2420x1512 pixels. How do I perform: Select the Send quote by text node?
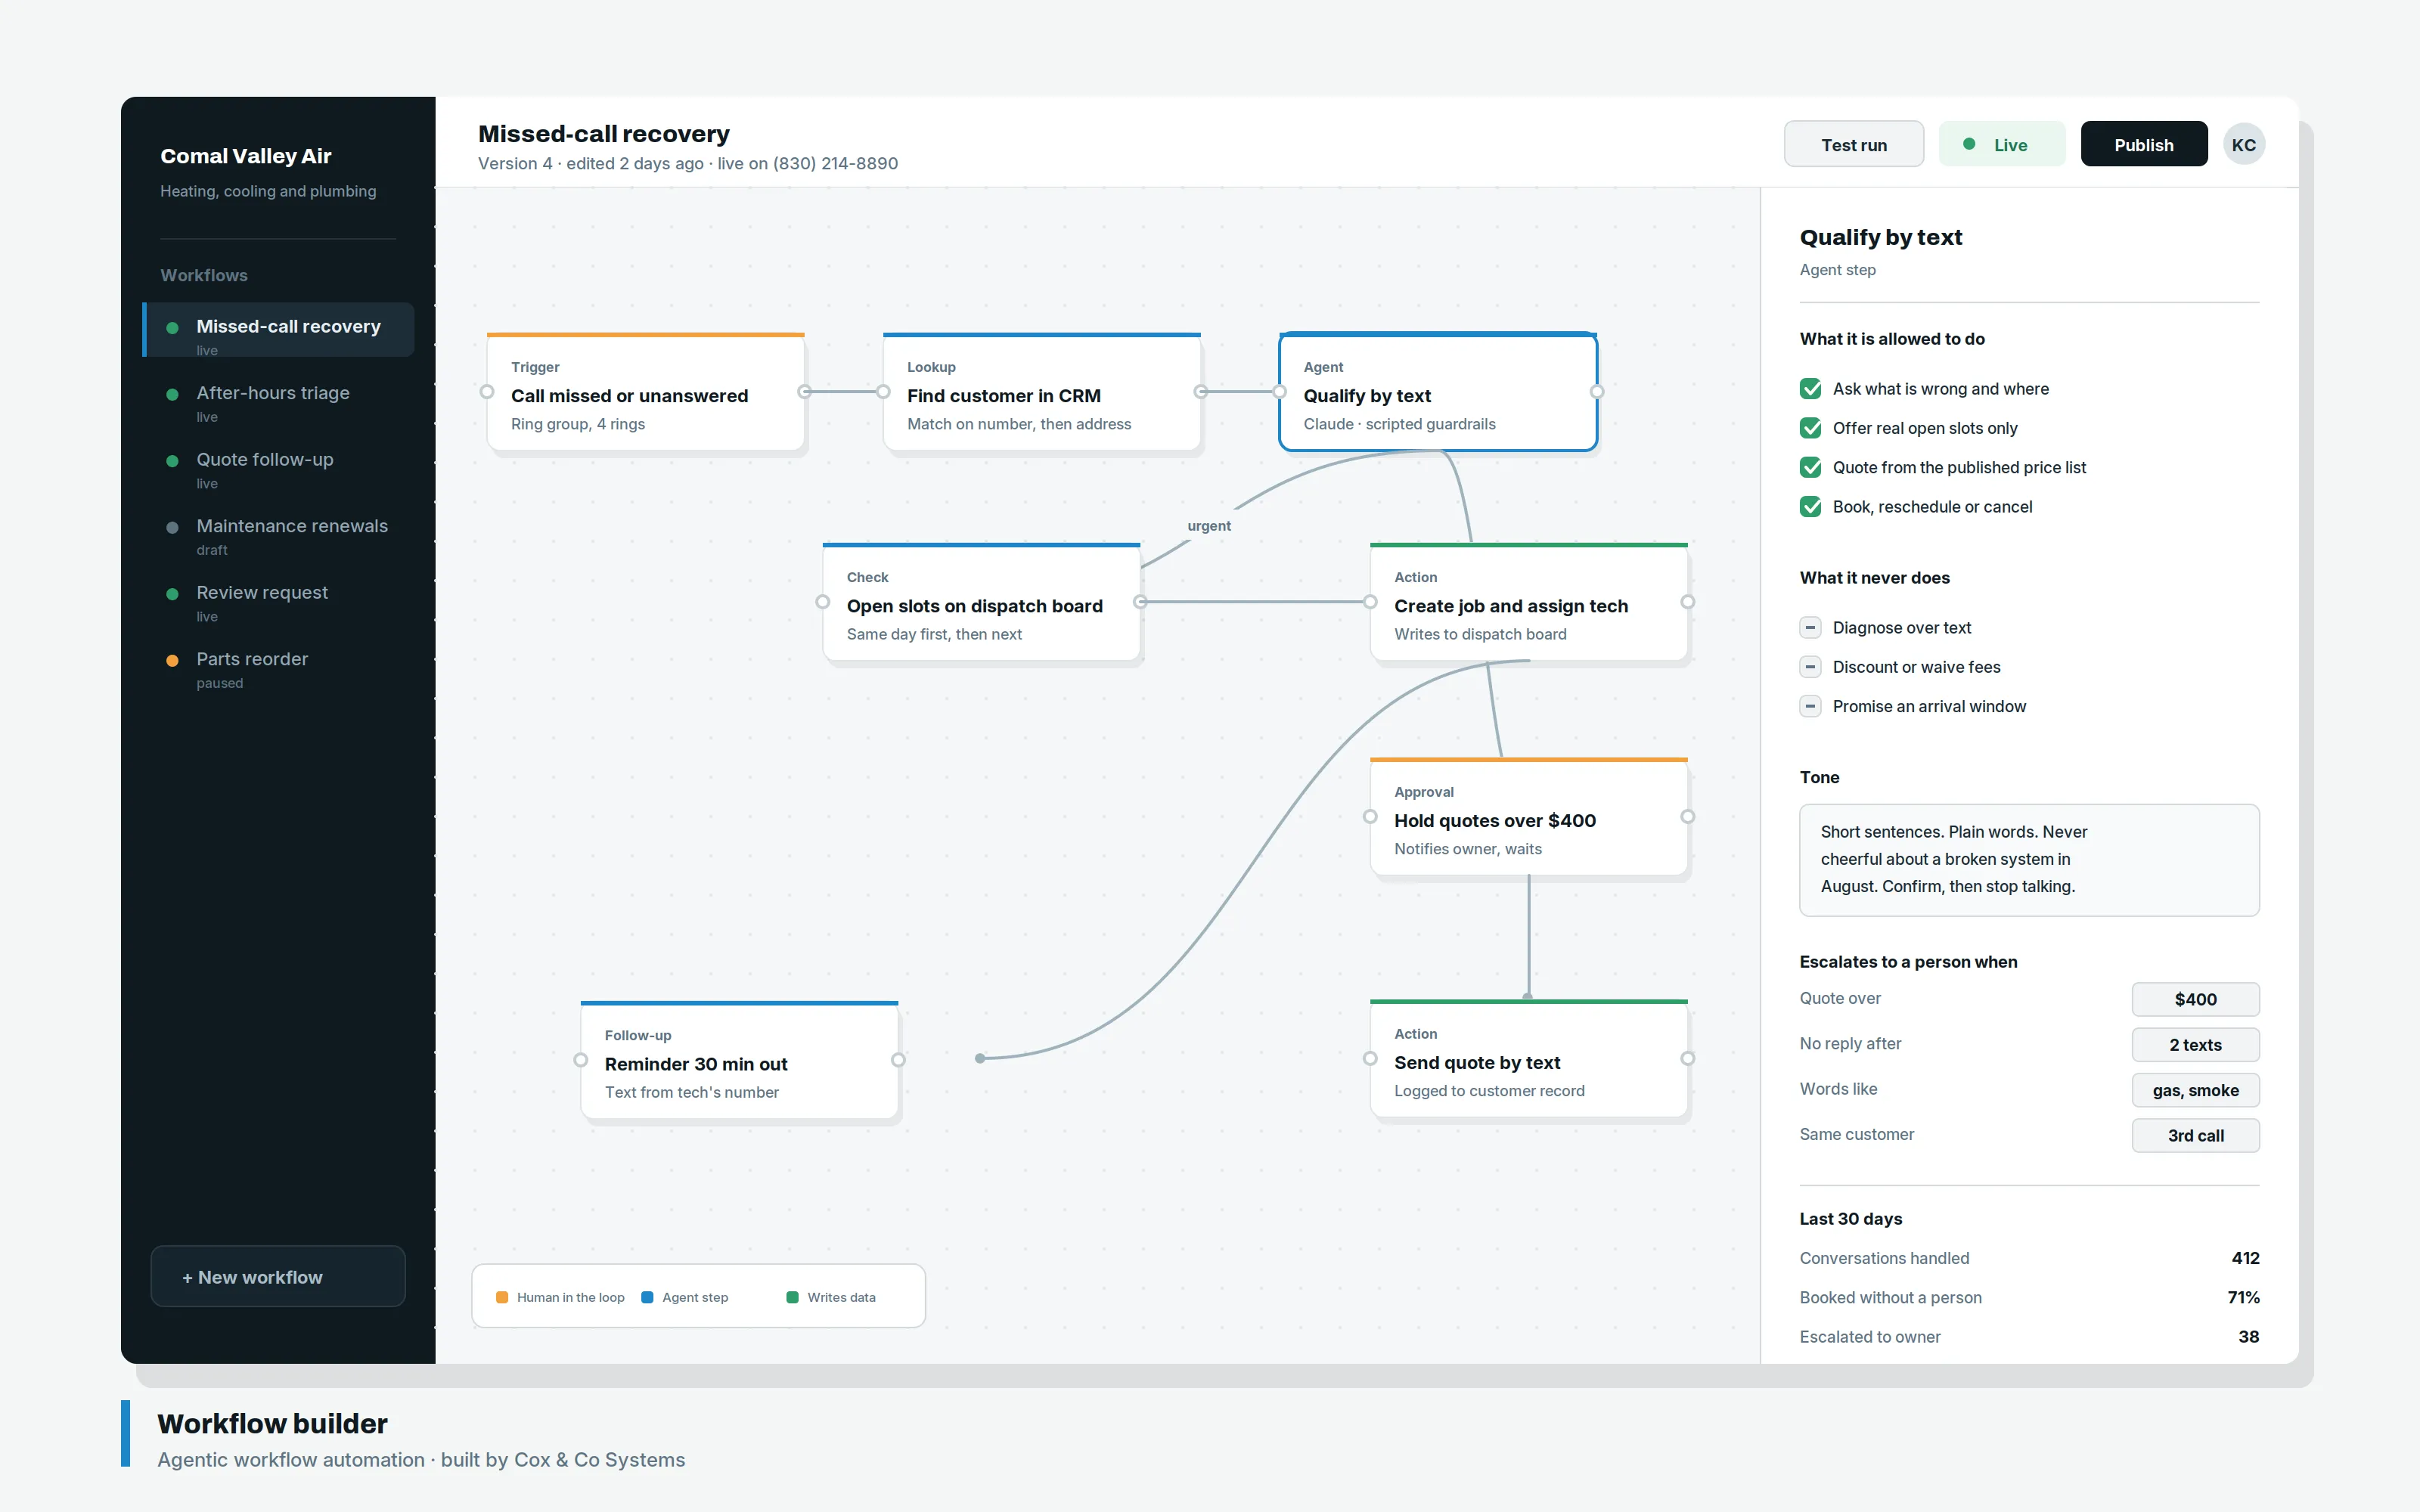(1528, 1059)
